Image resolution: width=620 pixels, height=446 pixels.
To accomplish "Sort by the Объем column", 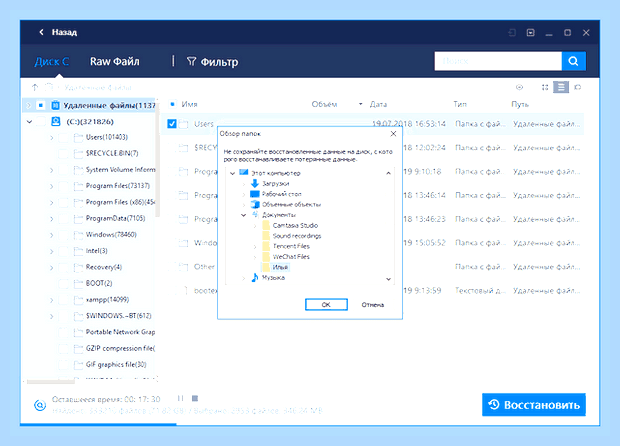I will click(324, 104).
